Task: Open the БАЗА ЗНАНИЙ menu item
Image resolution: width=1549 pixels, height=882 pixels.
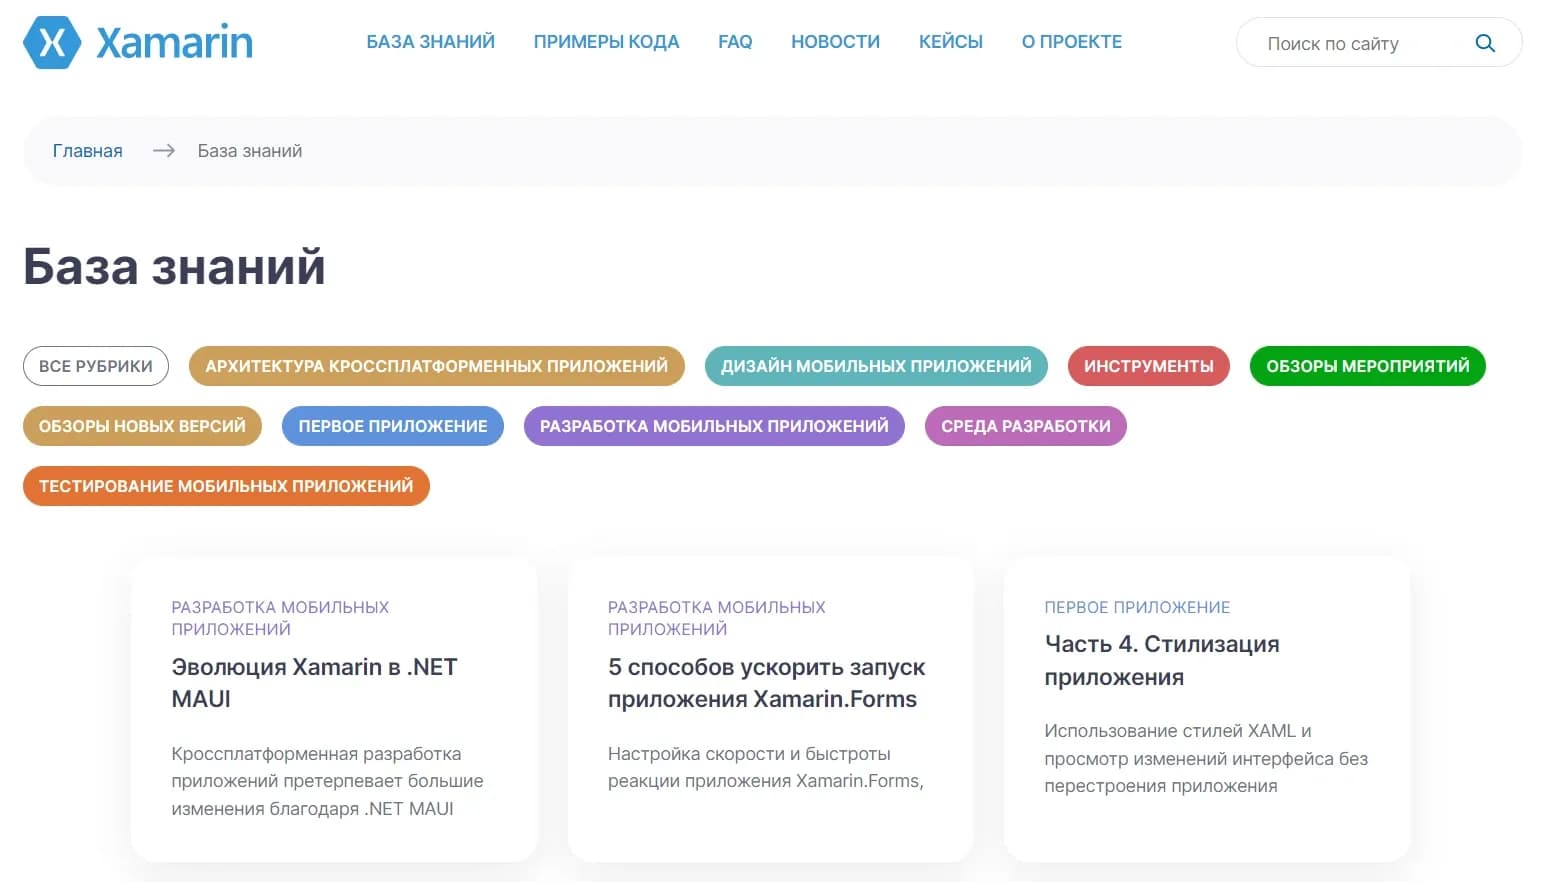Action: [x=430, y=42]
